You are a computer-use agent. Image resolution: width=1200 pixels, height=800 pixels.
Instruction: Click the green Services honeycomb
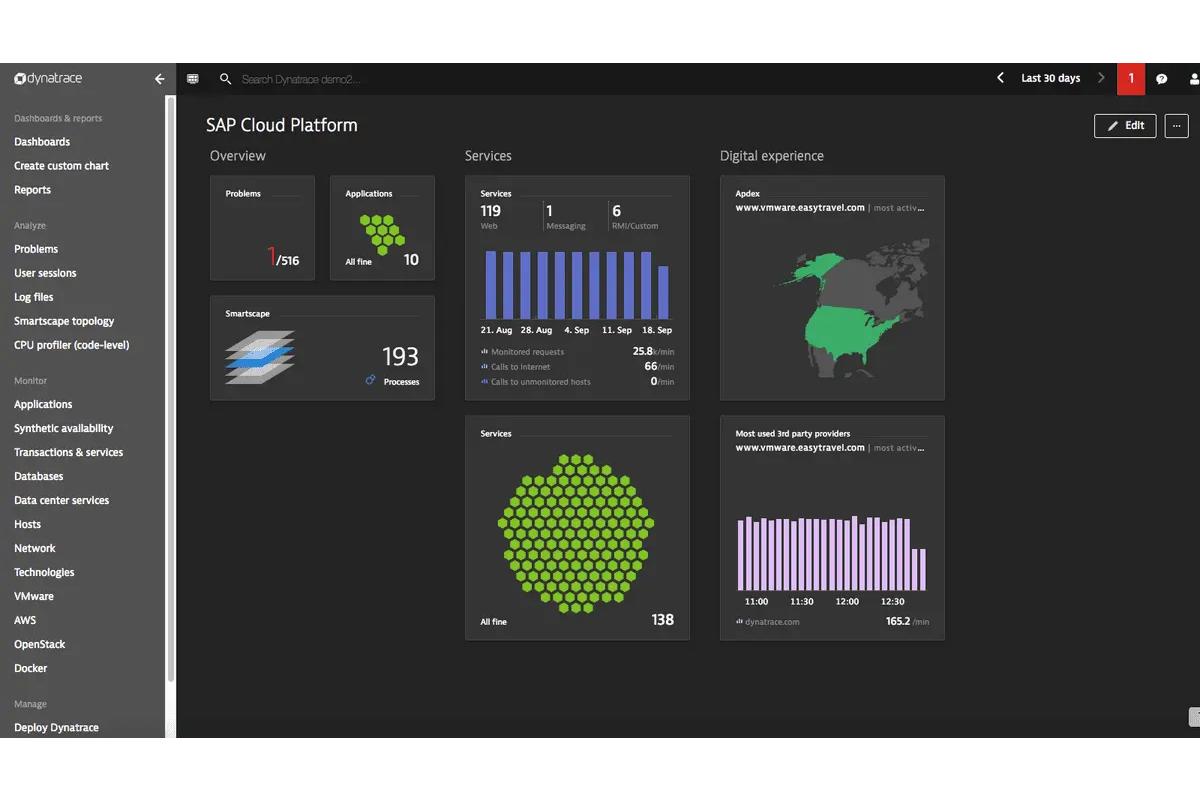pyautogui.click(x=577, y=533)
